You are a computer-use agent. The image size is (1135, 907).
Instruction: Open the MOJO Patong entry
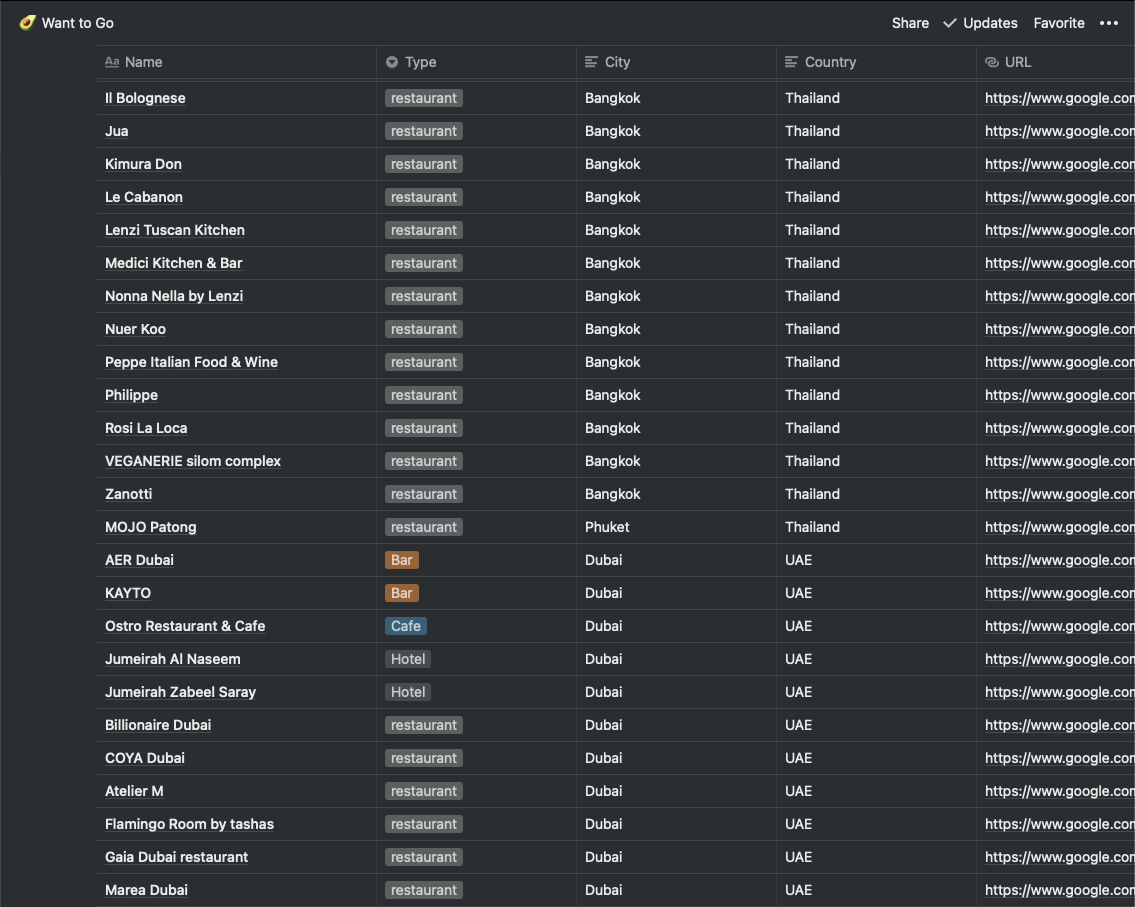tap(151, 527)
